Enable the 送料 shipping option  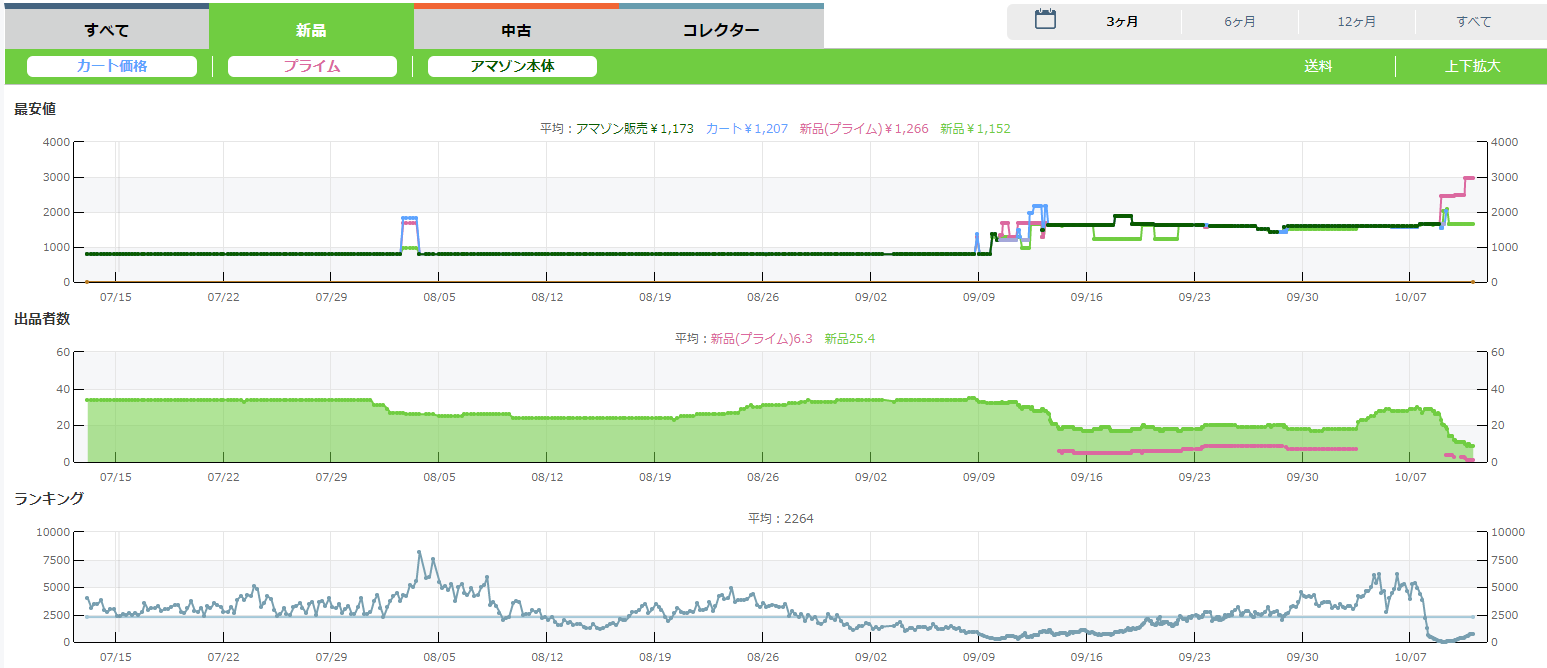point(1318,66)
